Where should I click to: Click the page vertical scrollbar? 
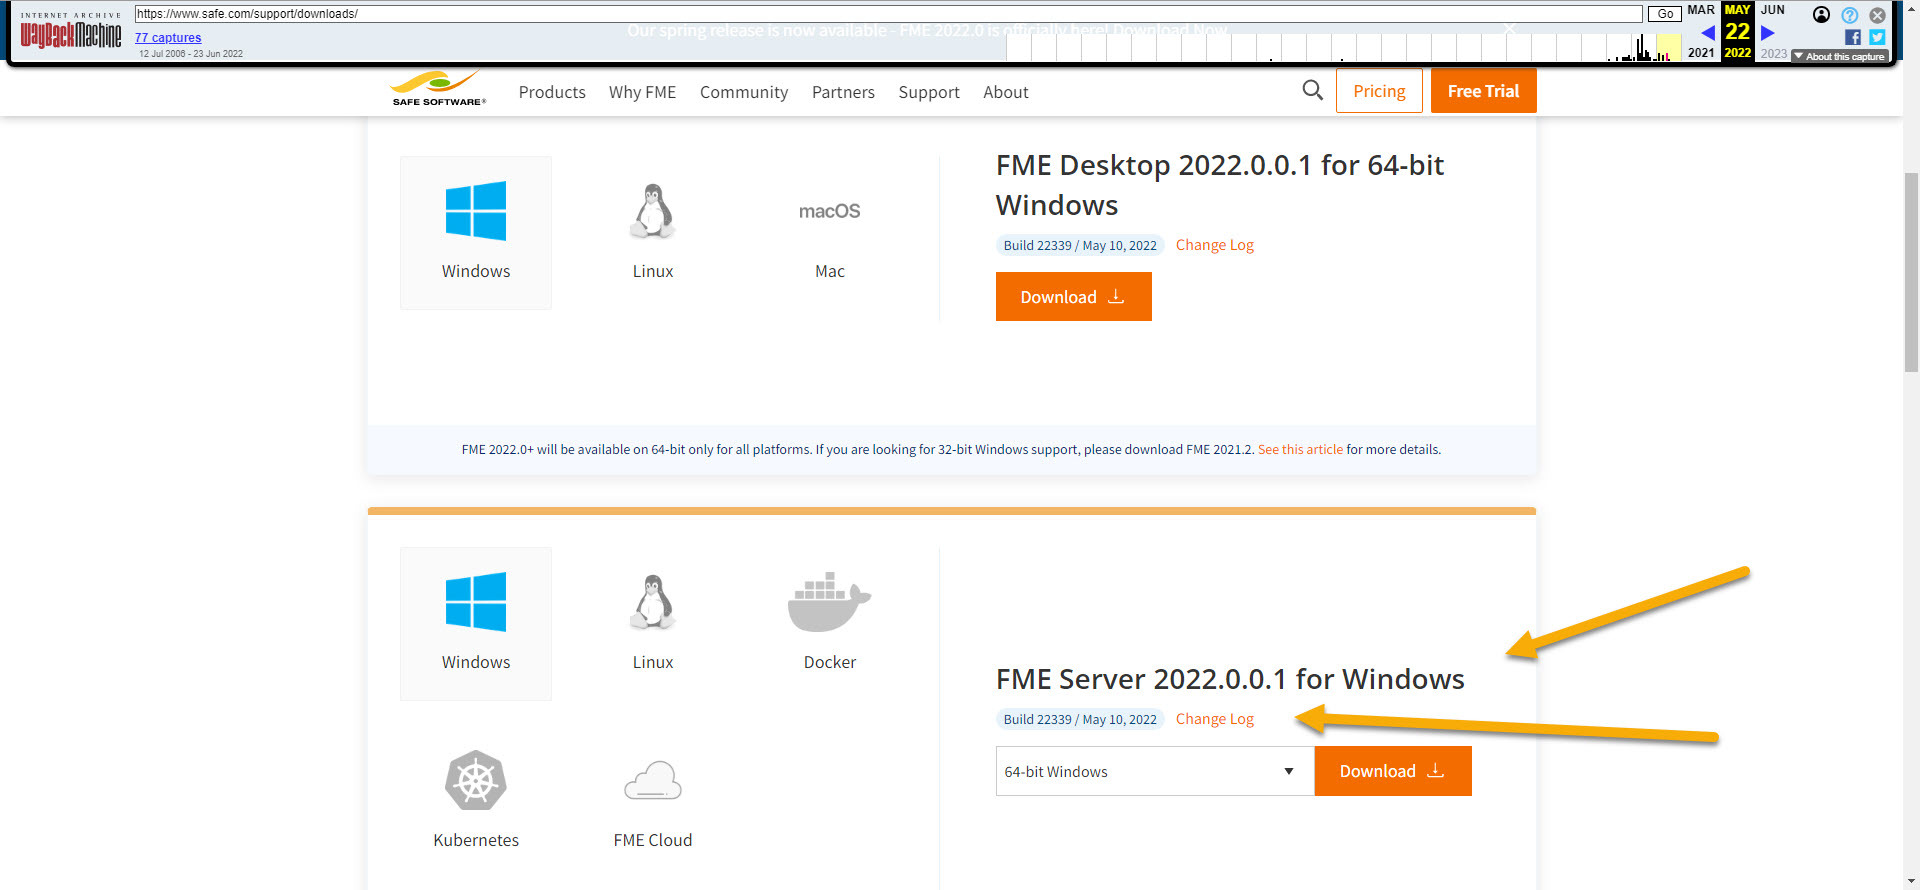tap(1911, 271)
